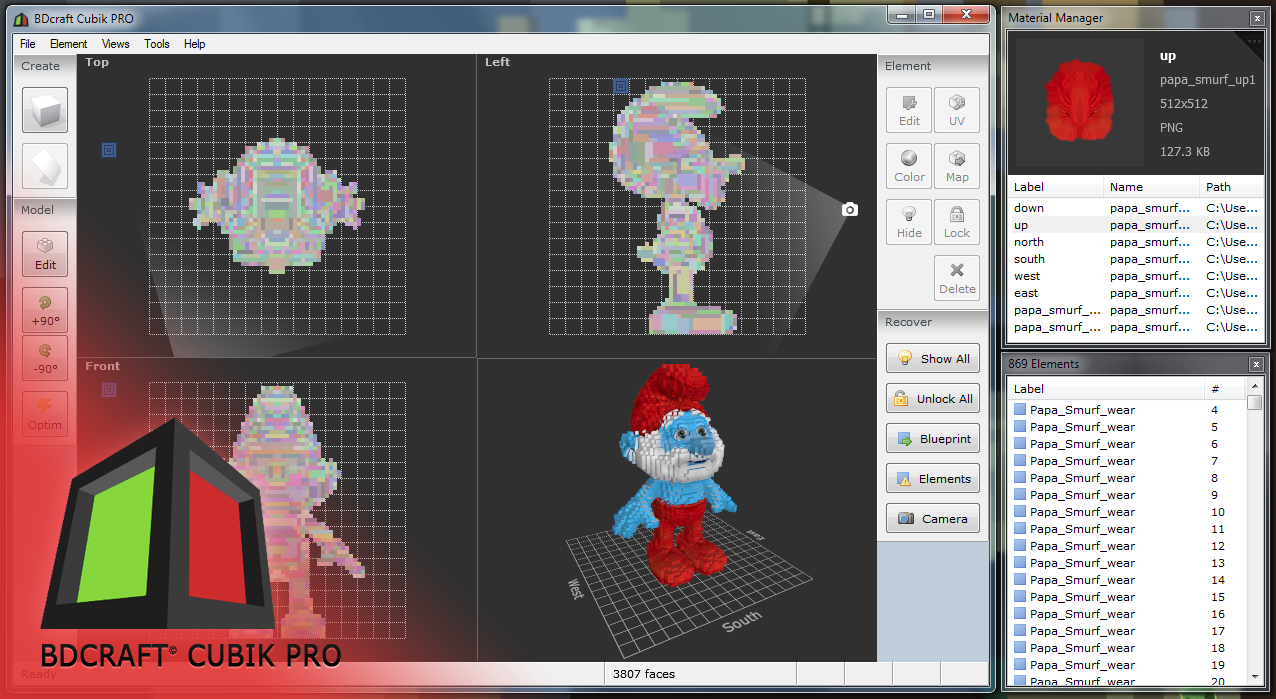The image size is (1276, 699).
Task: Select Papa_Smurf_wear element number 4
Action: tap(1128, 410)
